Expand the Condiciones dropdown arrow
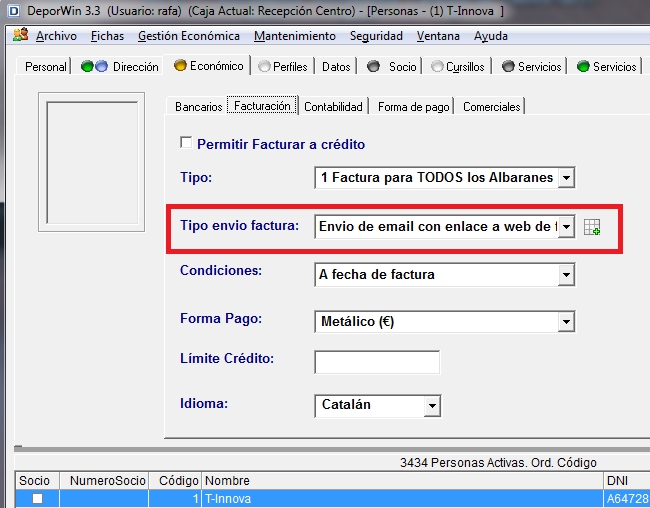 tap(566, 275)
